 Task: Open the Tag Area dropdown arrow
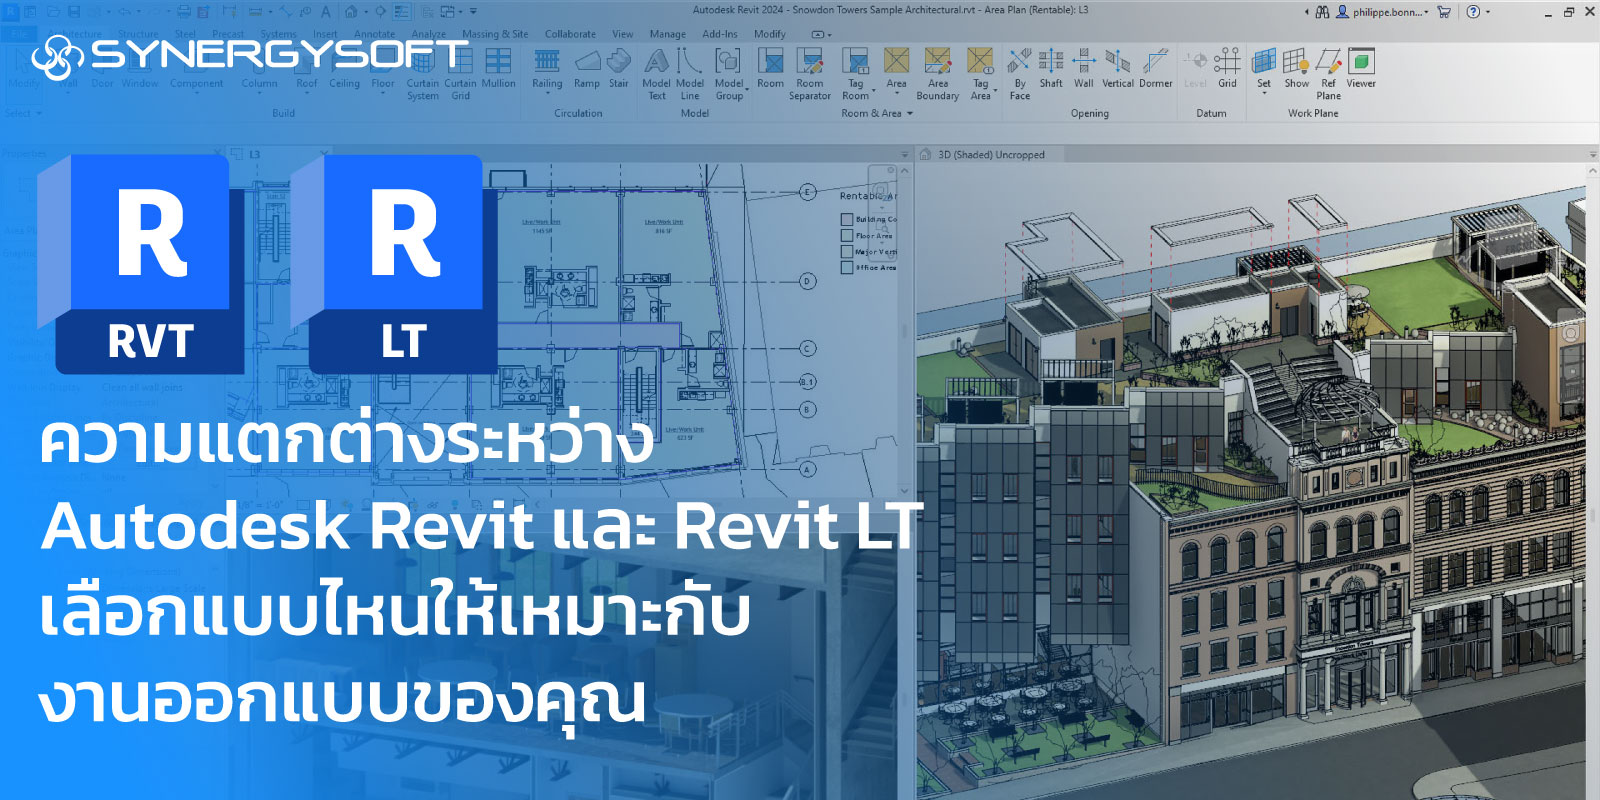point(997,90)
